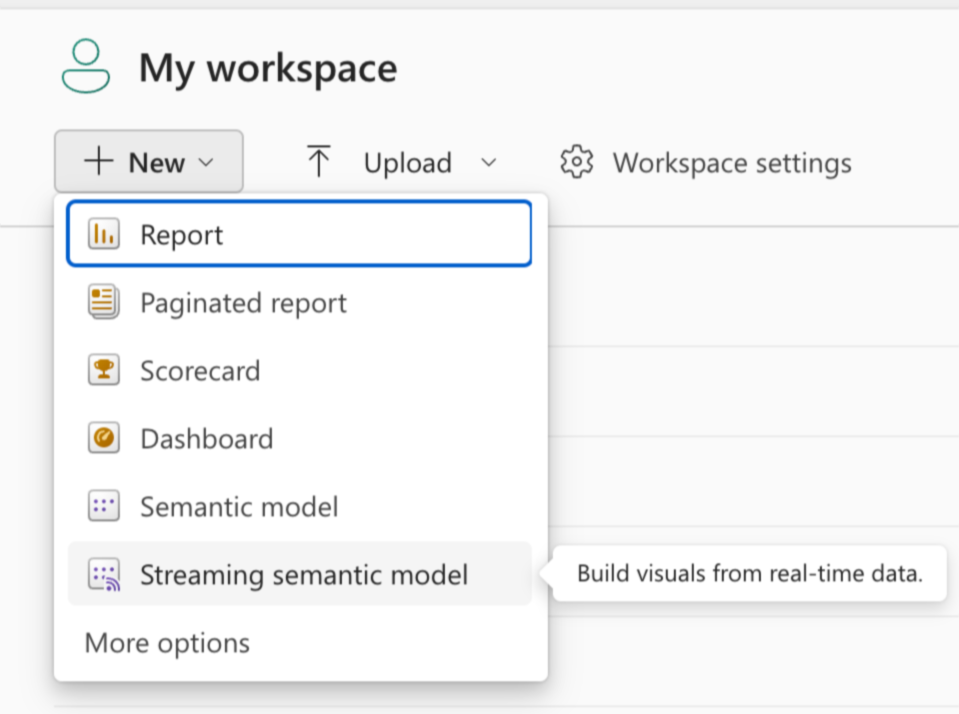Expand the Upload dropdown chevron
This screenshot has height=714, width=959.
pyautogui.click(x=488, y=163)
